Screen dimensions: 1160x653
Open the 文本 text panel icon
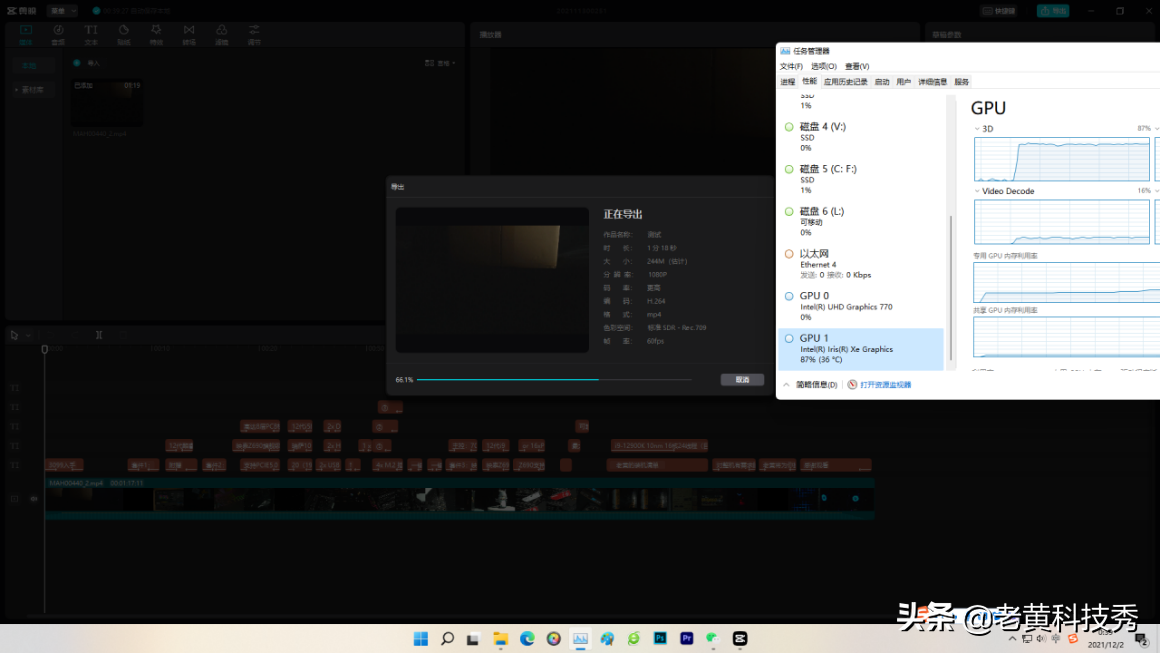91,34
